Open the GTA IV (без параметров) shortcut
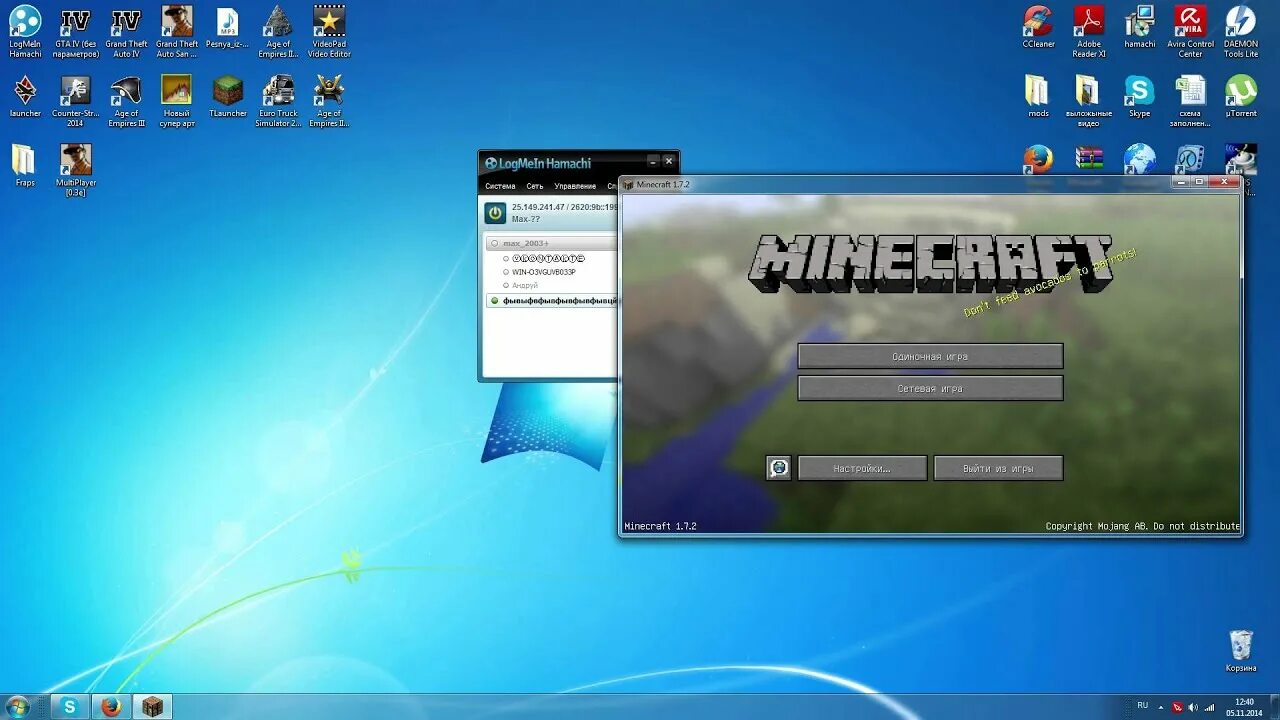Image resolution: width=1280 pixels, height=720 pixels. [x=75, y=31]
